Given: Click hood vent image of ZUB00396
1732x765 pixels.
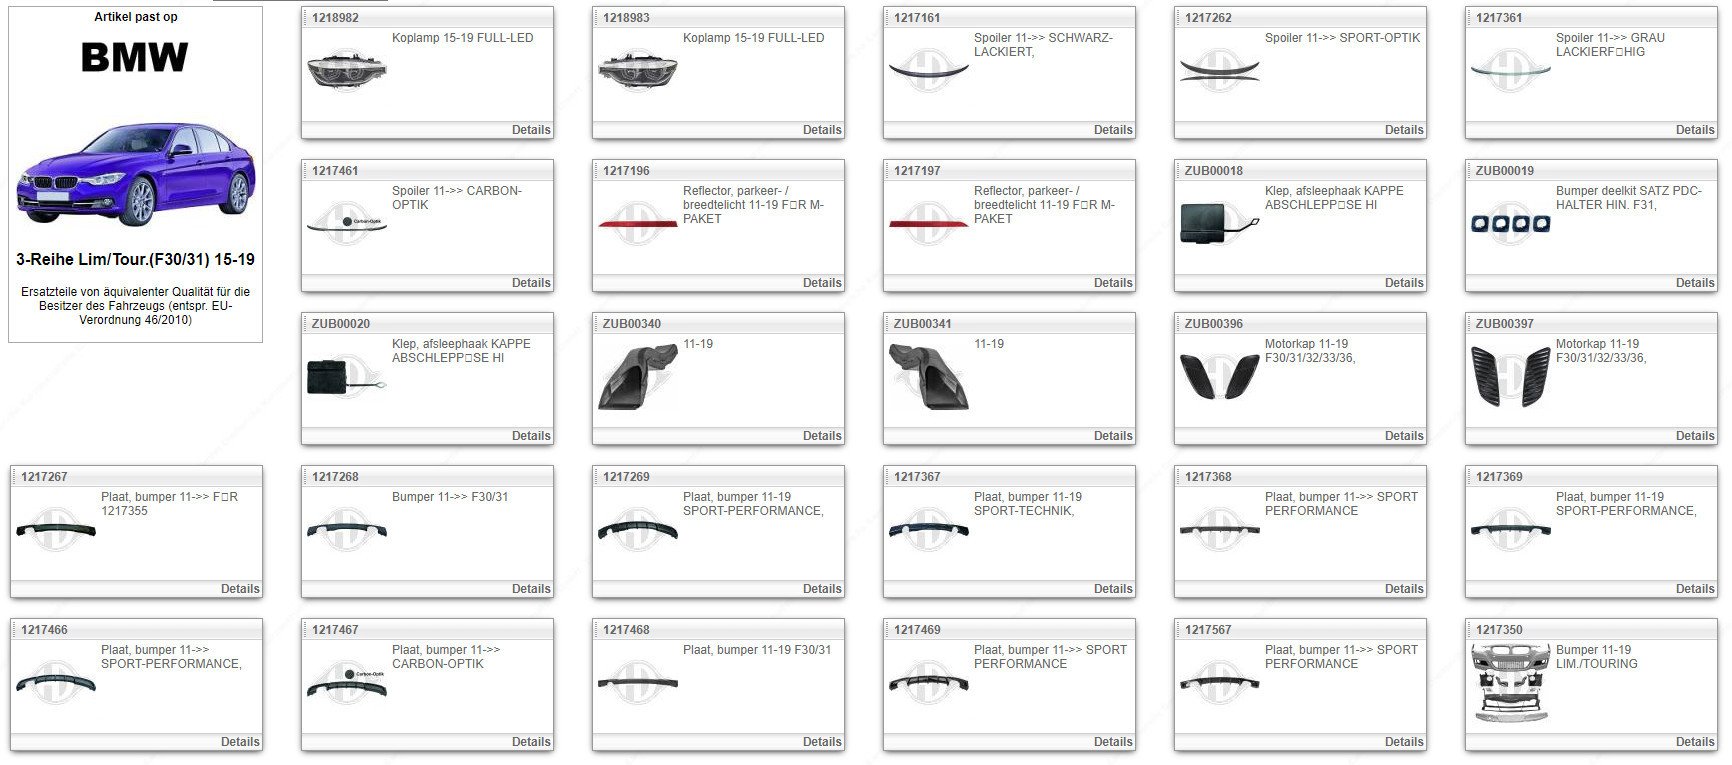Looking at the screenshot, I should point(1219,376).
